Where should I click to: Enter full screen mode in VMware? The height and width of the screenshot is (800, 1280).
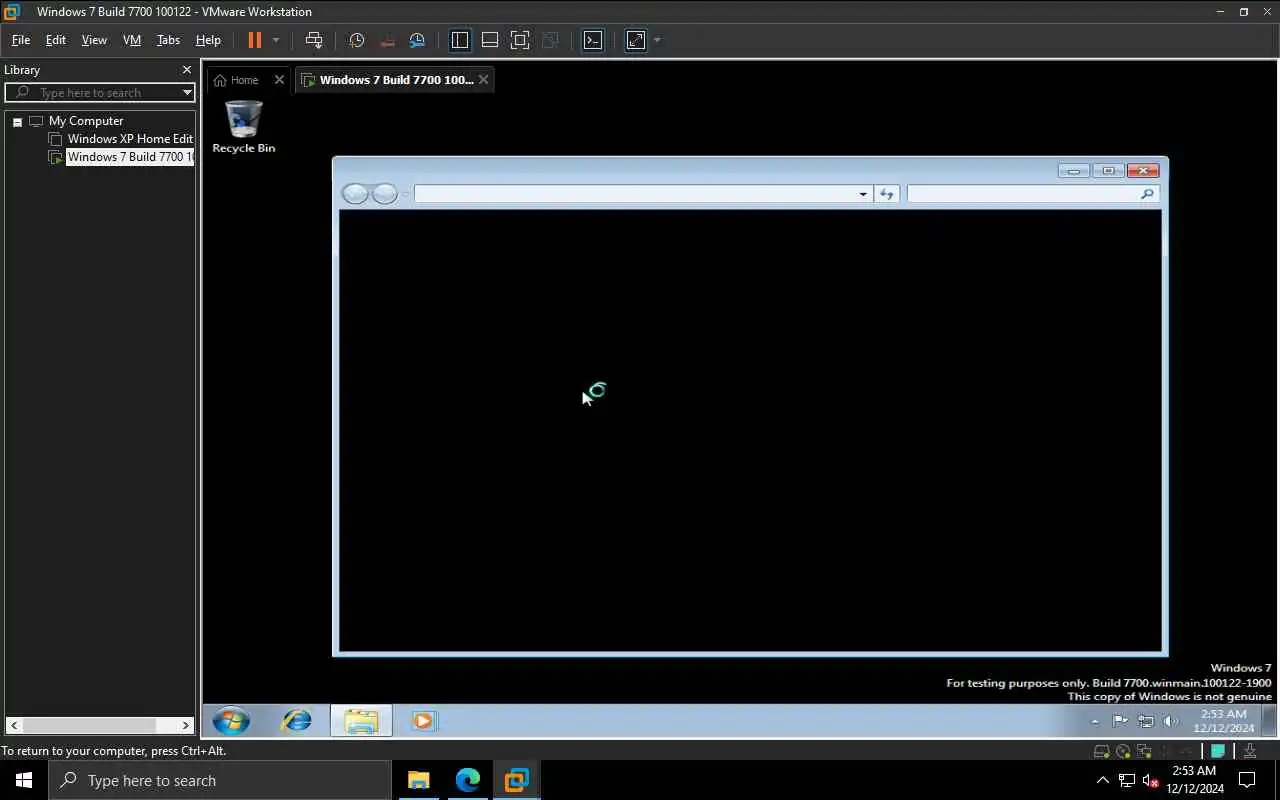pyautogui.click(x=520, y=40)
